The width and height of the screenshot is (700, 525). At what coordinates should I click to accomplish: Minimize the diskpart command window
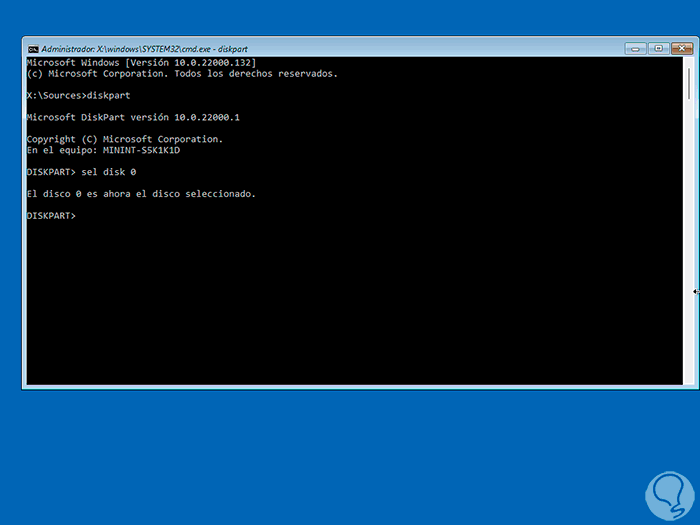point(635,49)
